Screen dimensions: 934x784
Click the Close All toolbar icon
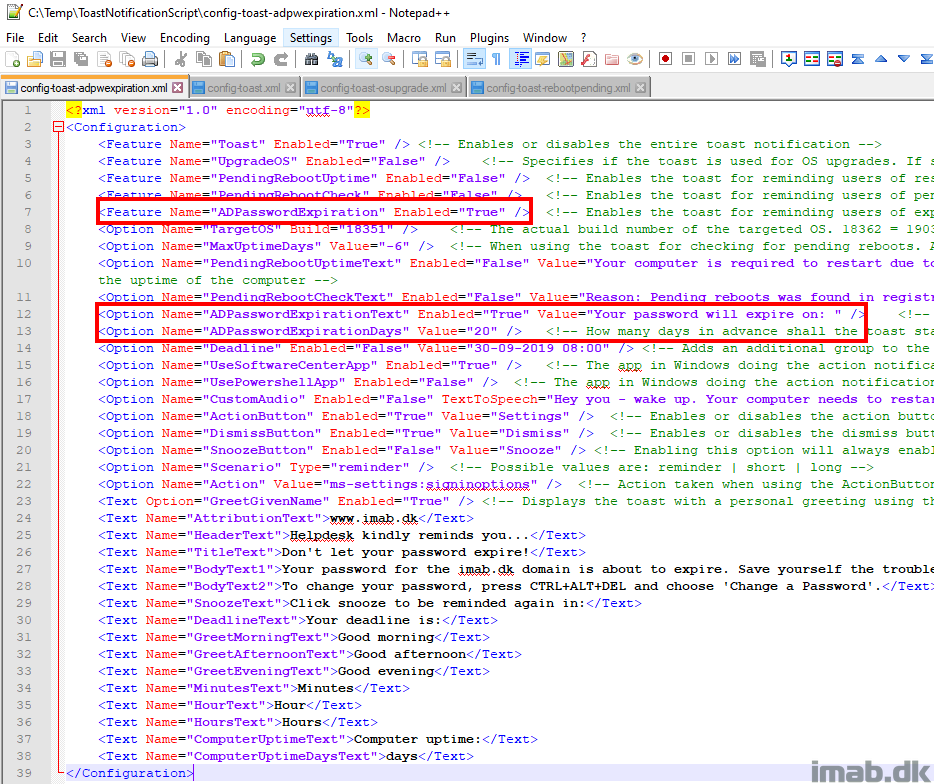(127, 59)
